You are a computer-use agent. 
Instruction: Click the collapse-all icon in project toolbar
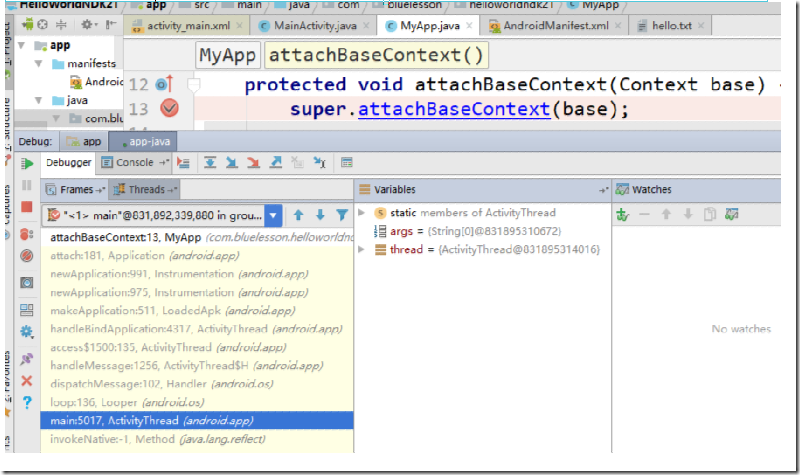[x=61, y=24]
